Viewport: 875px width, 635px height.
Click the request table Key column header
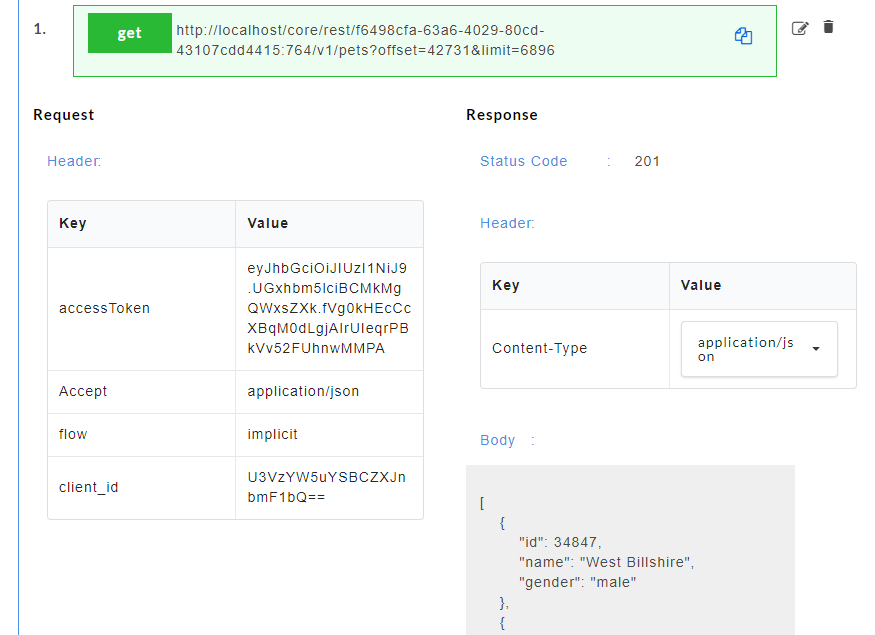tap(142, 224)
